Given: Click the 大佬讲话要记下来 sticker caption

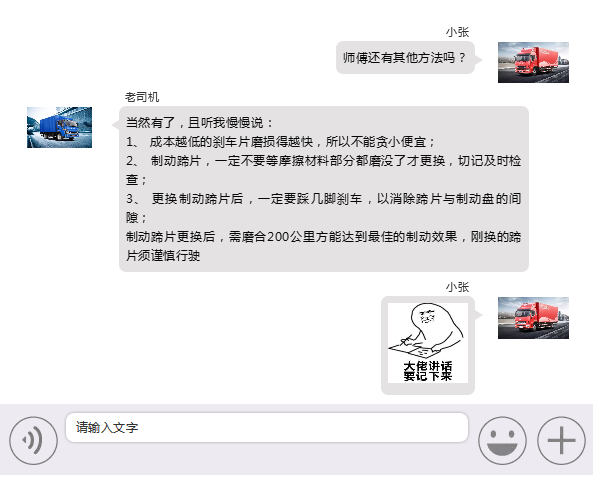Looking at the screenshot, I should point(428,371).
